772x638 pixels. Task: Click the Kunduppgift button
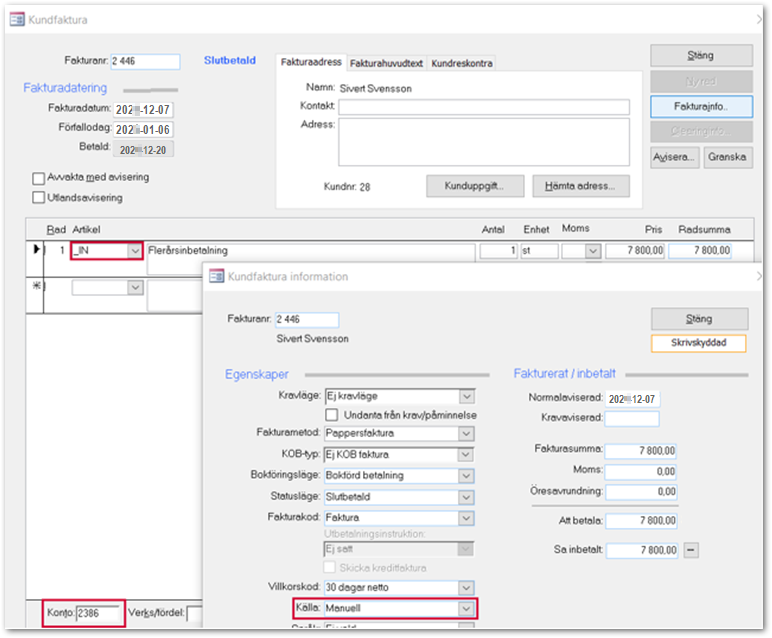point(477,186)
